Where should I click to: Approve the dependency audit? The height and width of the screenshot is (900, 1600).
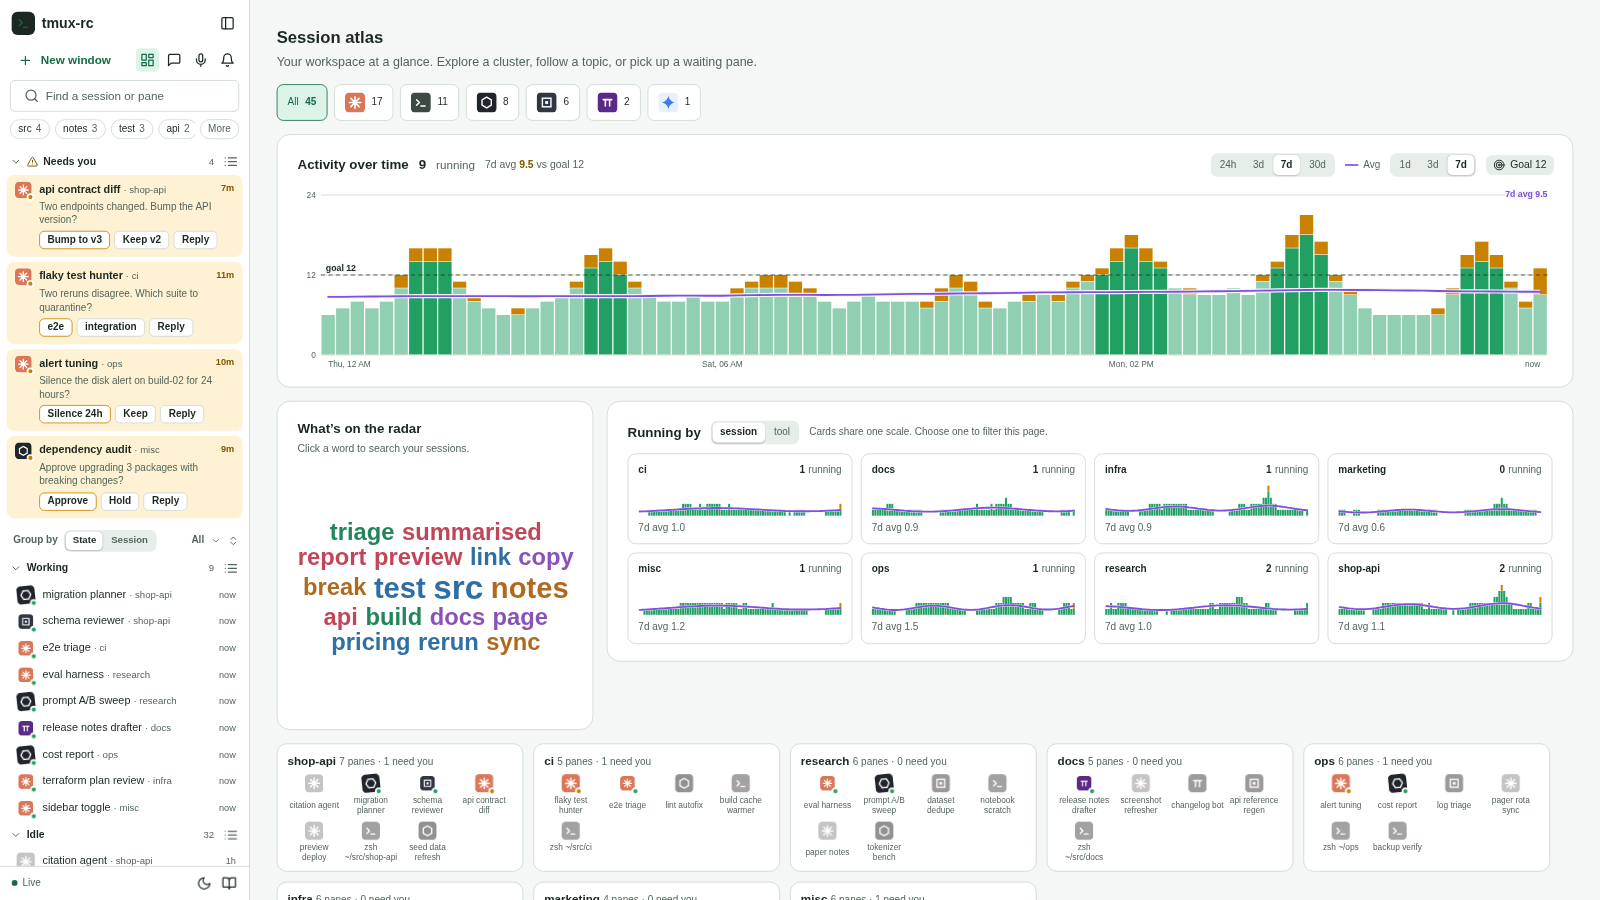(68, 501)
